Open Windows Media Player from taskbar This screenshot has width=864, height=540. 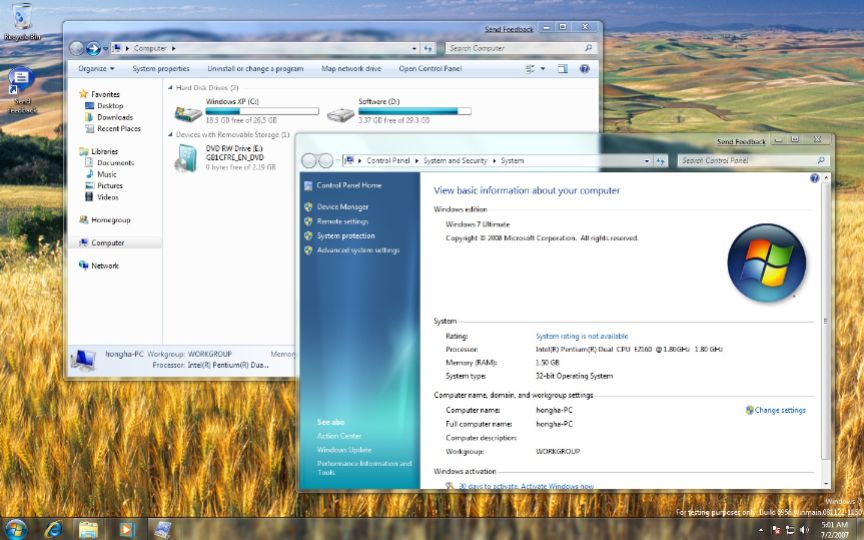[x=126, y=530]
